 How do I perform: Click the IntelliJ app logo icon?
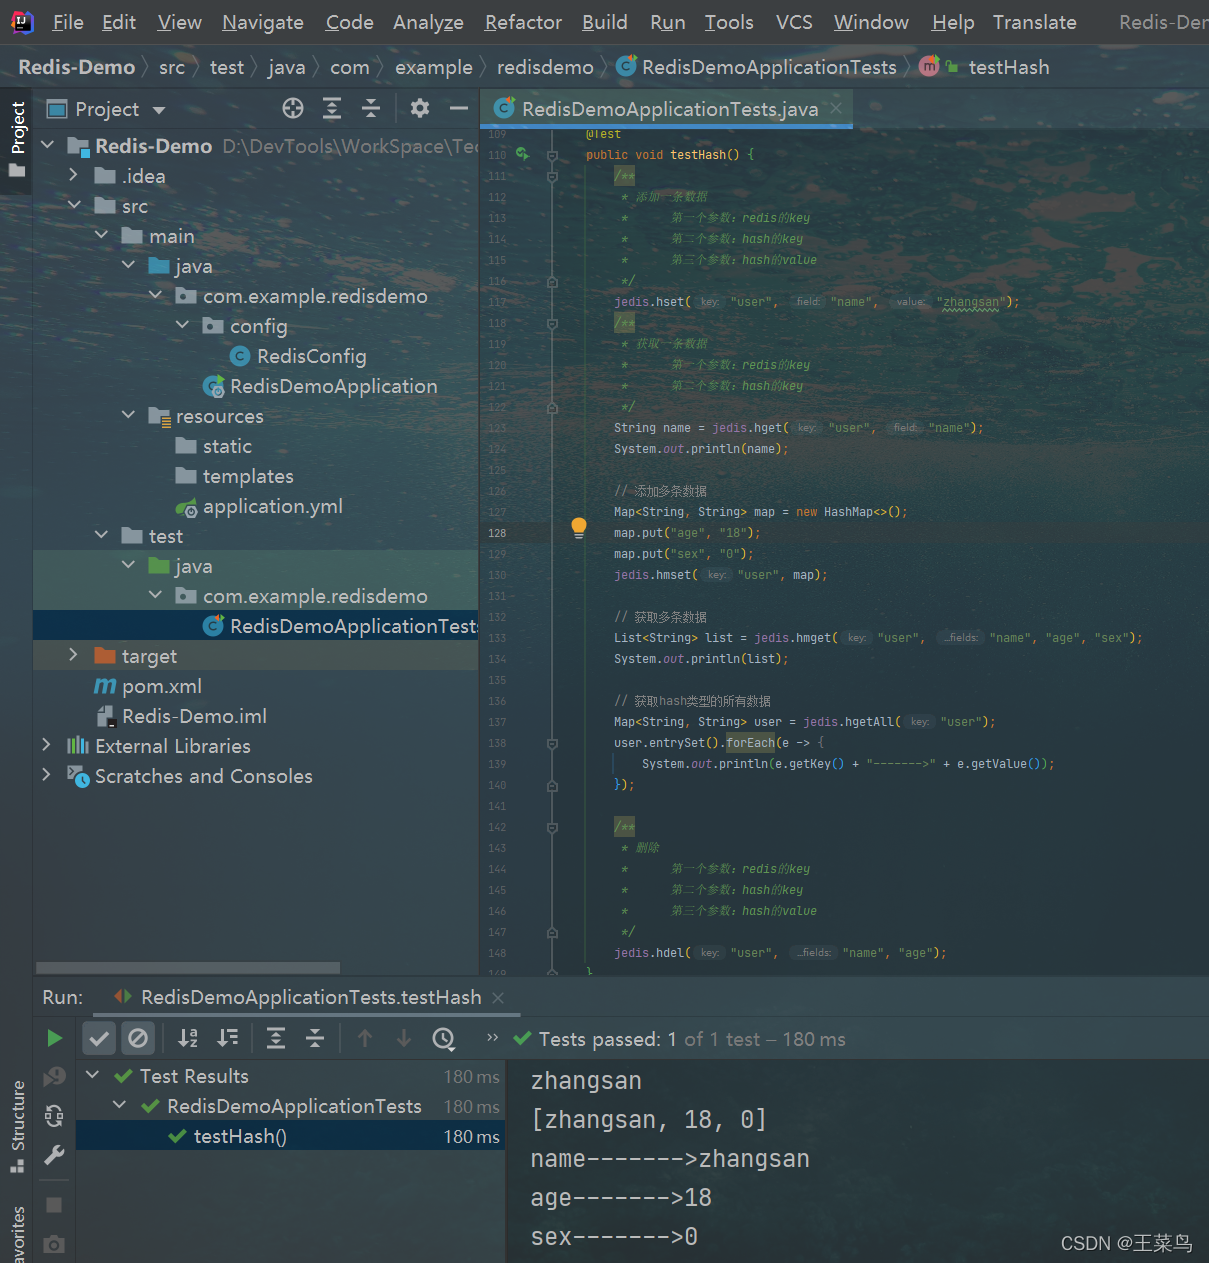pos(22,22)
